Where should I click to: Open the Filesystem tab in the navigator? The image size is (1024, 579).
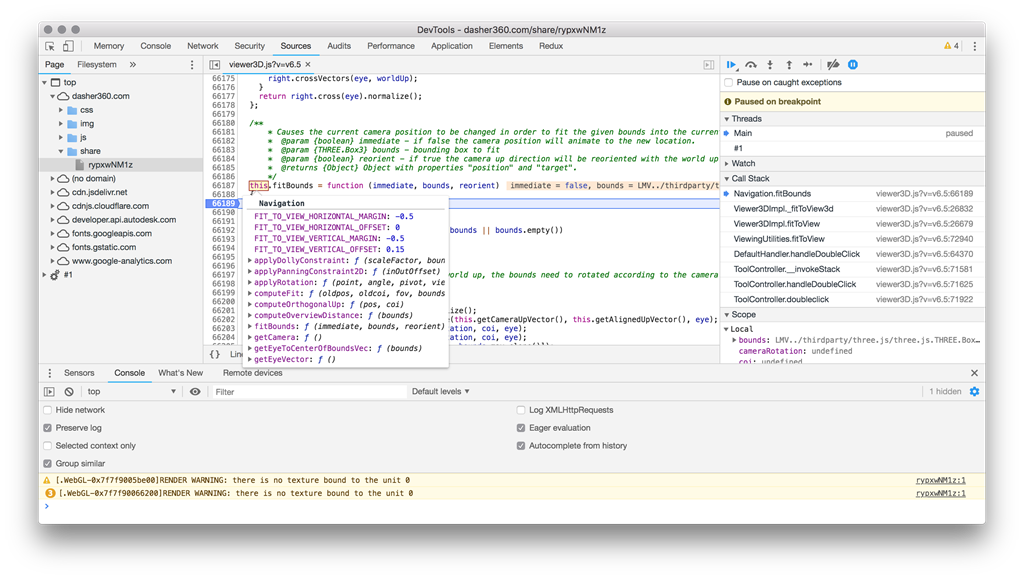tap(97, 65)
